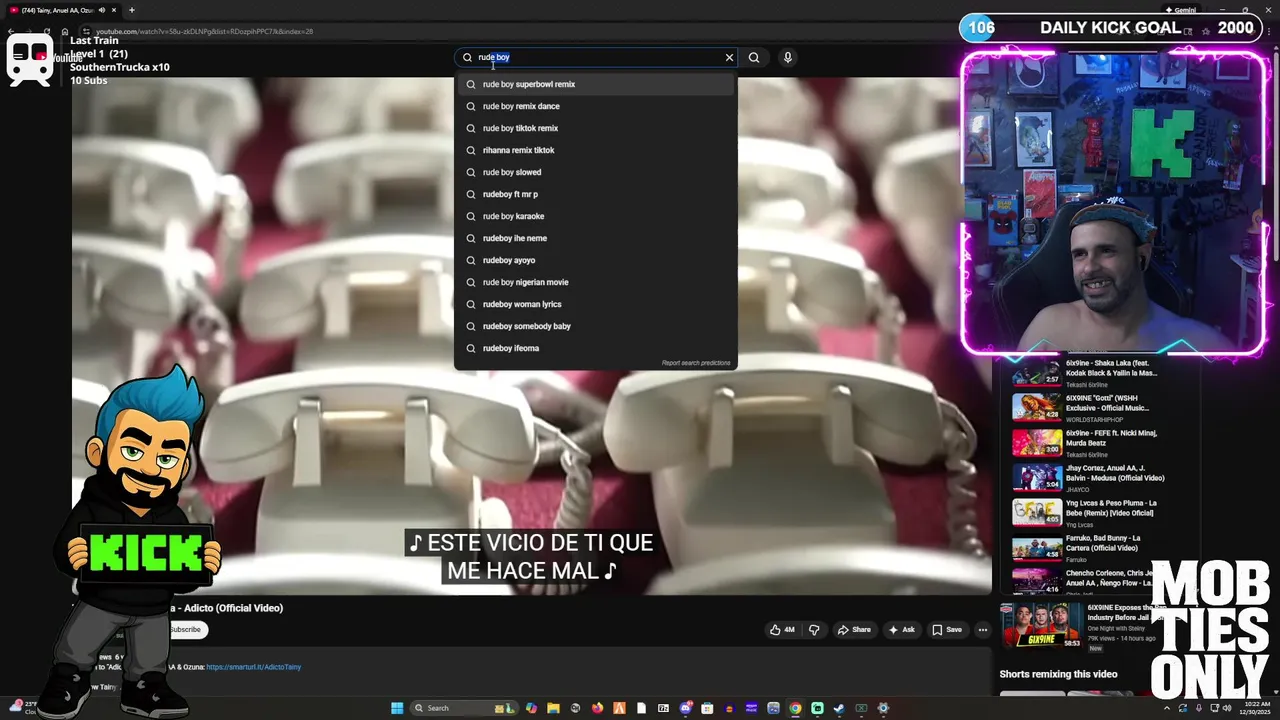Choose suggestion 'rihanna remix tiktok'
The width and height of the screenshot is (1280, 720).
pyautogui.click(x=596, y=150)
